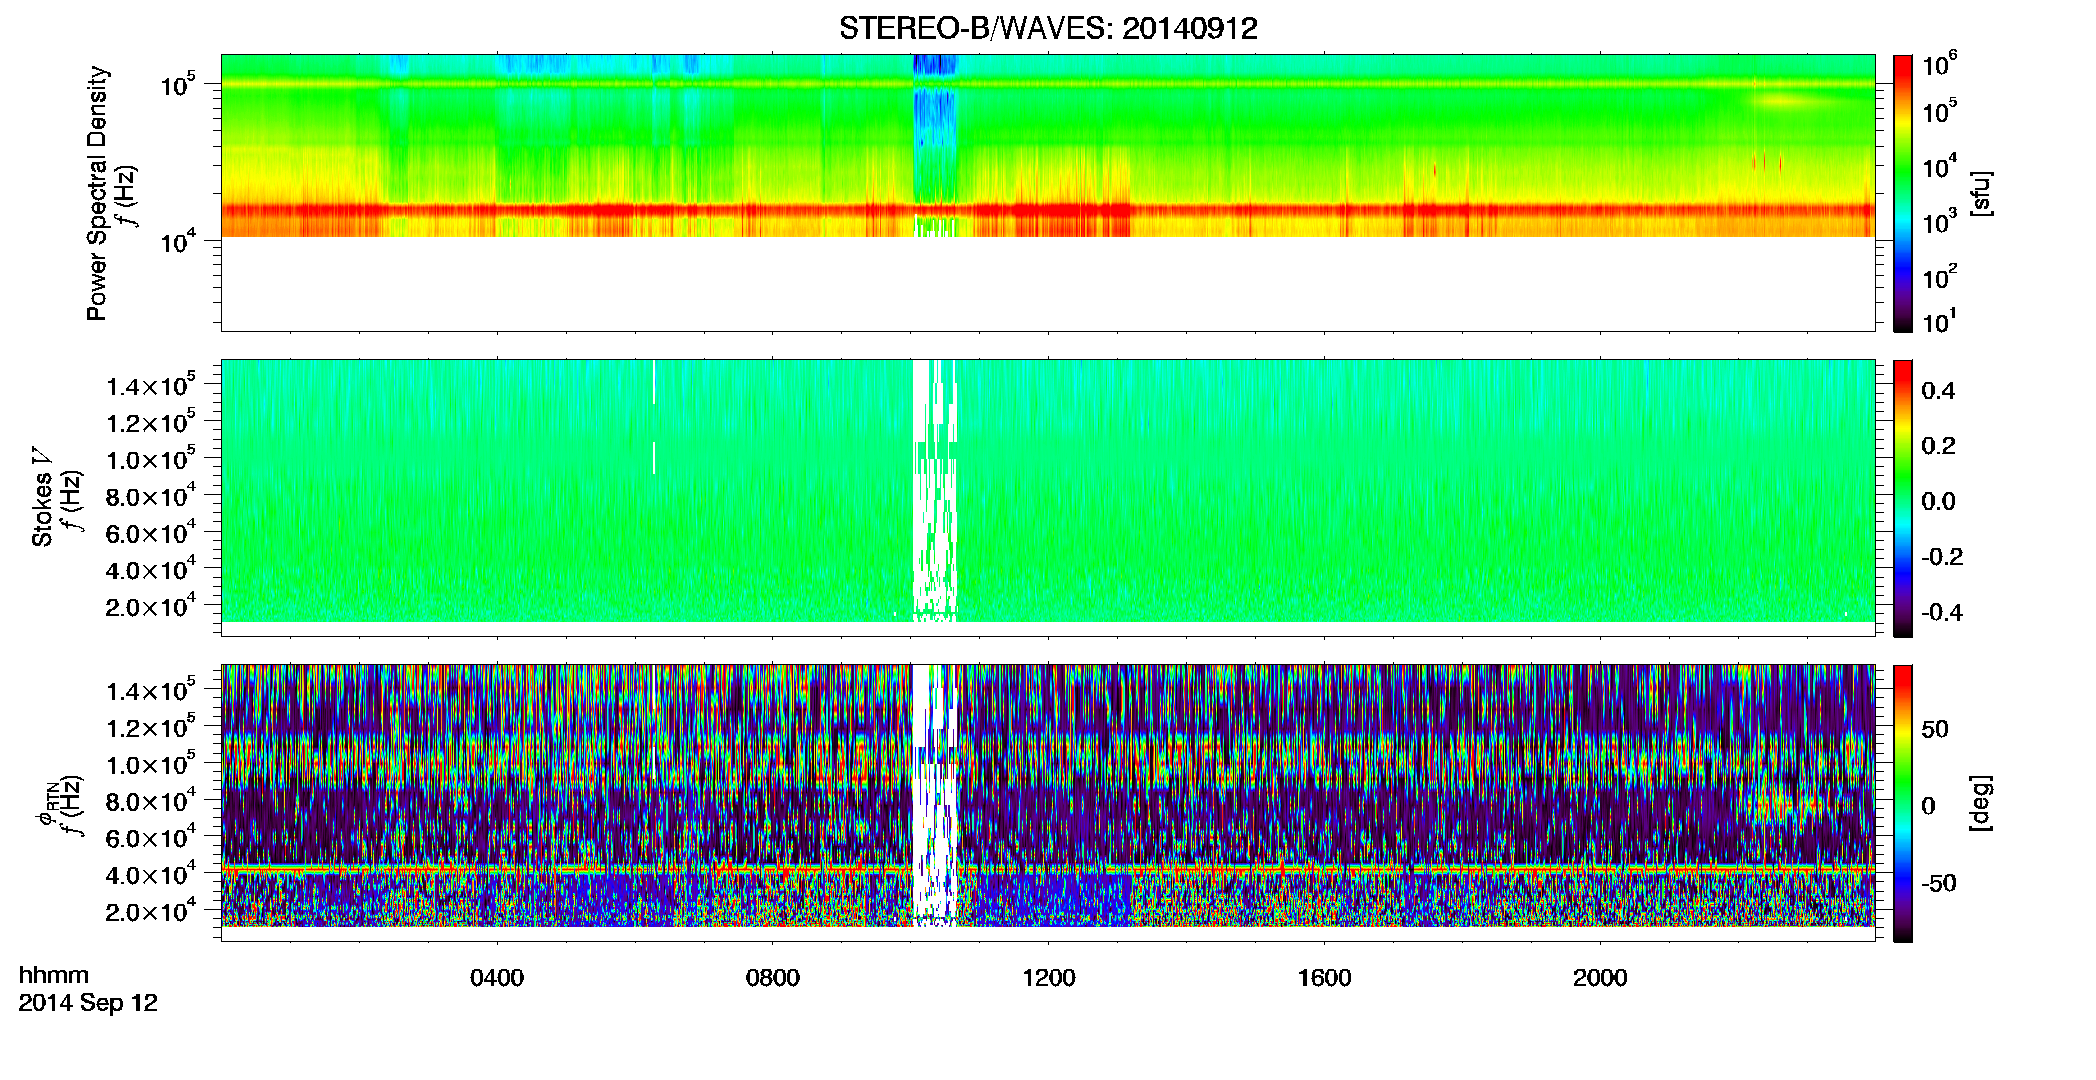The width and height of the screenshot is (2096, 1080).
Task: Click the 2000 time axis label
Action: 1601,978
